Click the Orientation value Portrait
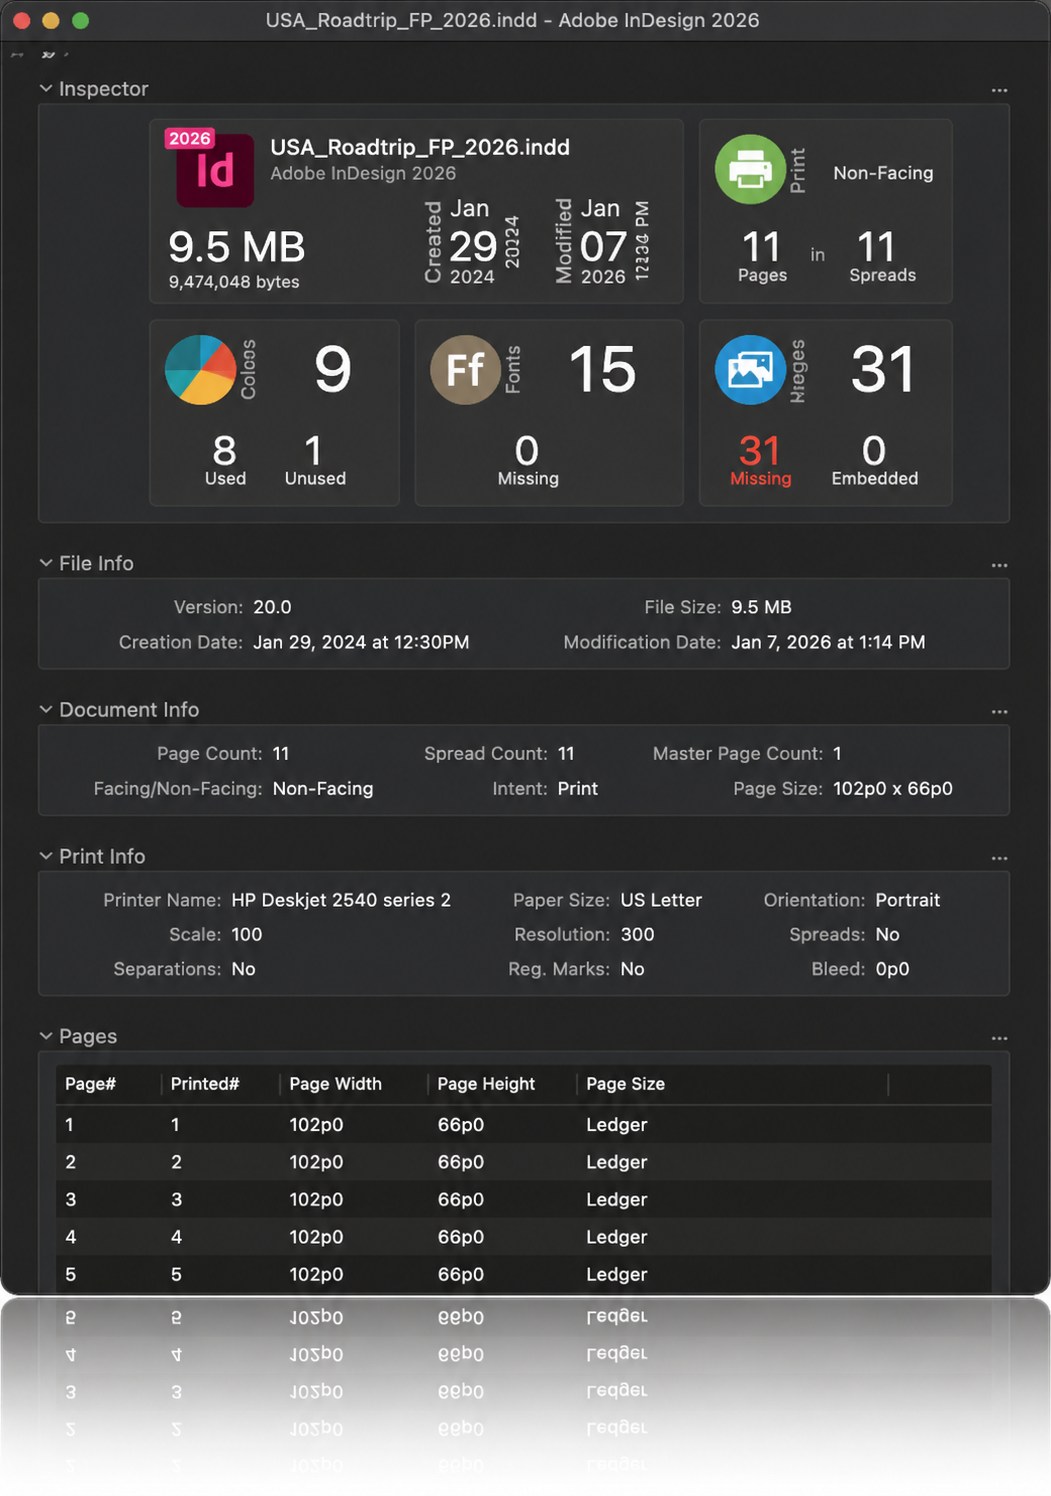Image resolution: width=1051 pixels, height=1496 pixels. [x=907, y=900]
